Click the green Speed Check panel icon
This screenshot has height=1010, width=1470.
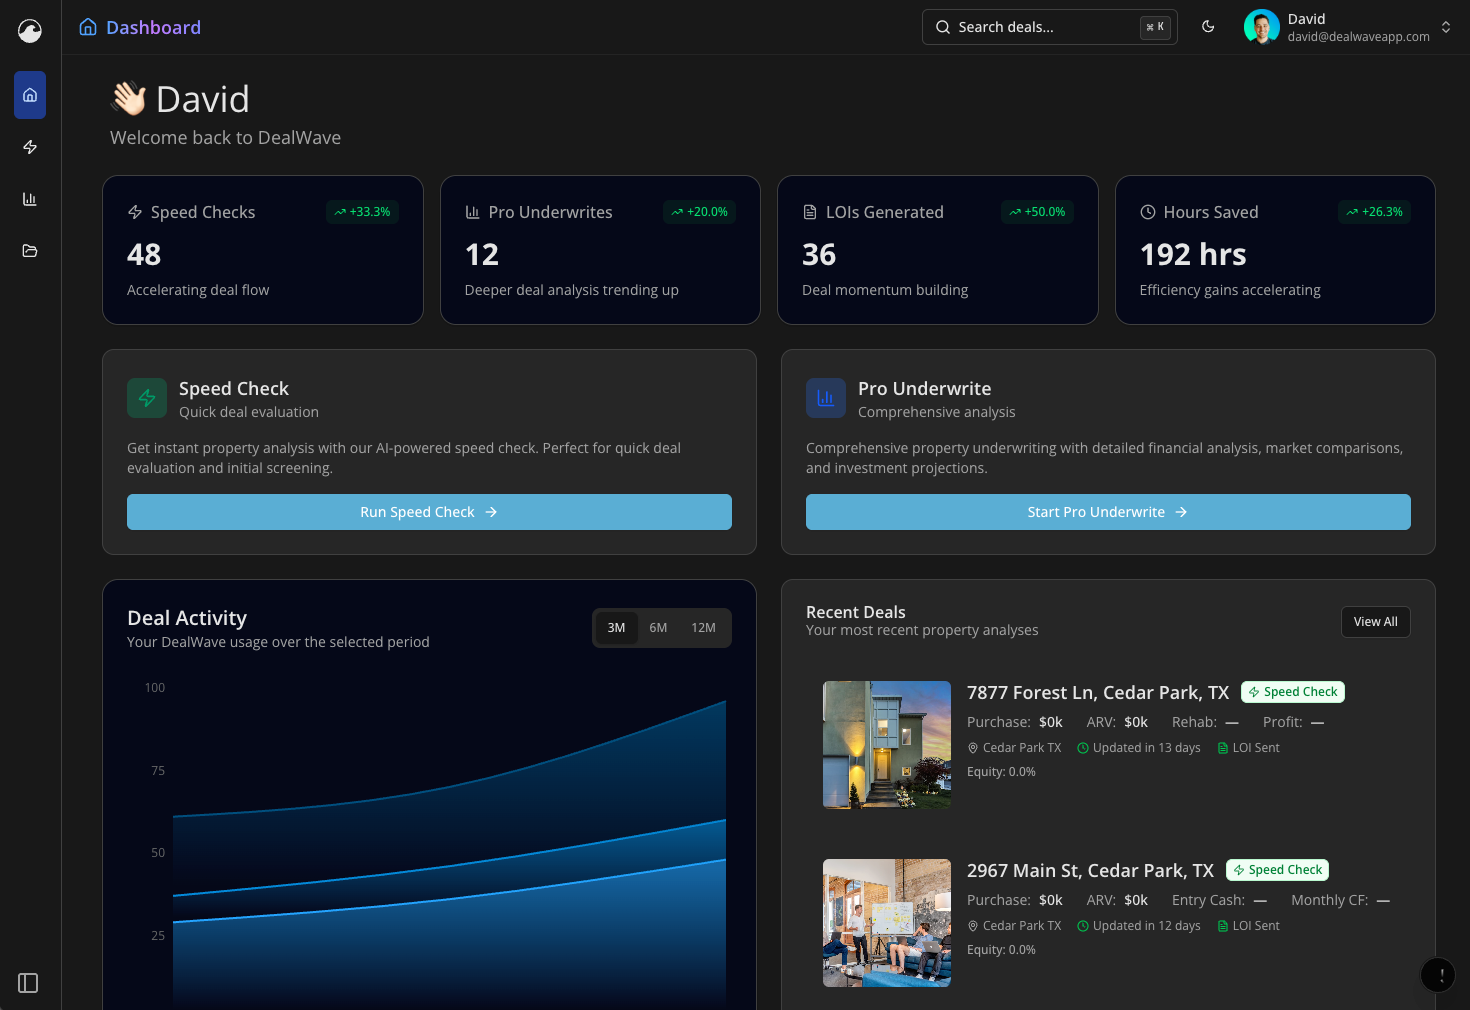(x=147, y=398)
